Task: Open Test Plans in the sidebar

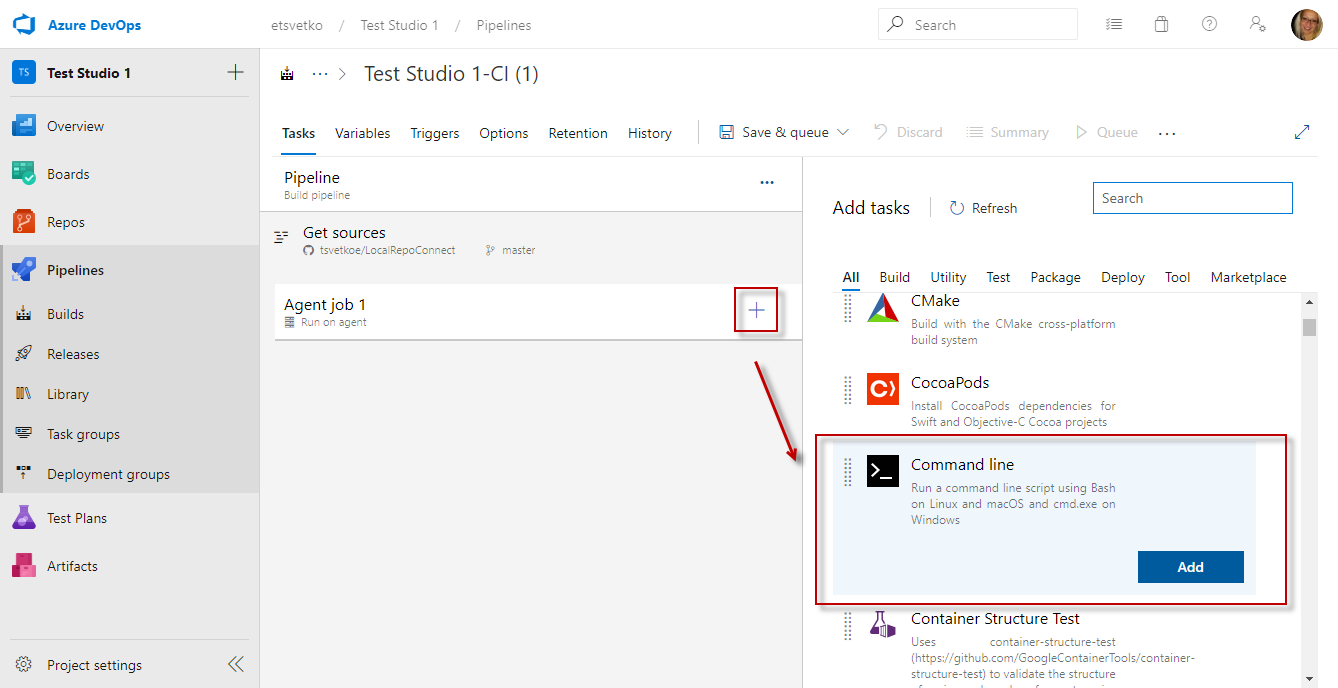Action: (x=130, y=518)
